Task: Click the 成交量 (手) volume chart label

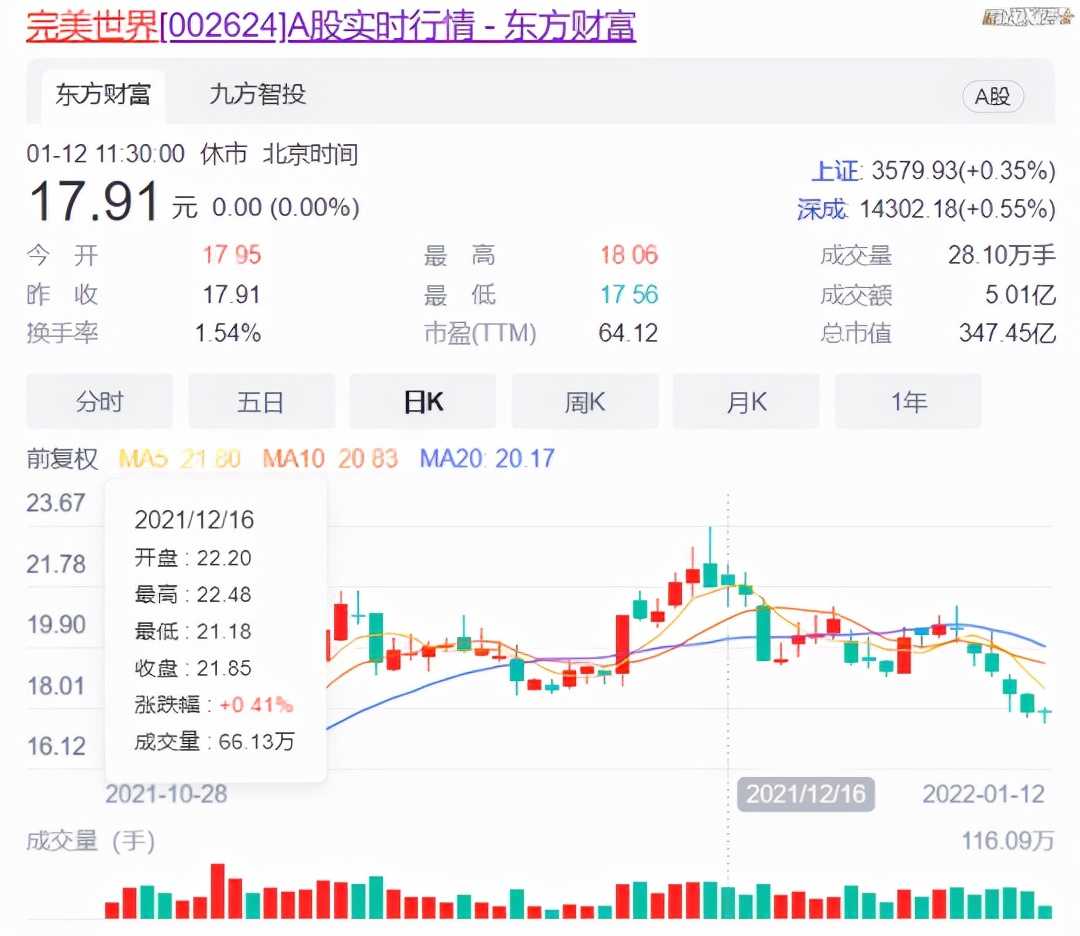Action: [91, 841]
